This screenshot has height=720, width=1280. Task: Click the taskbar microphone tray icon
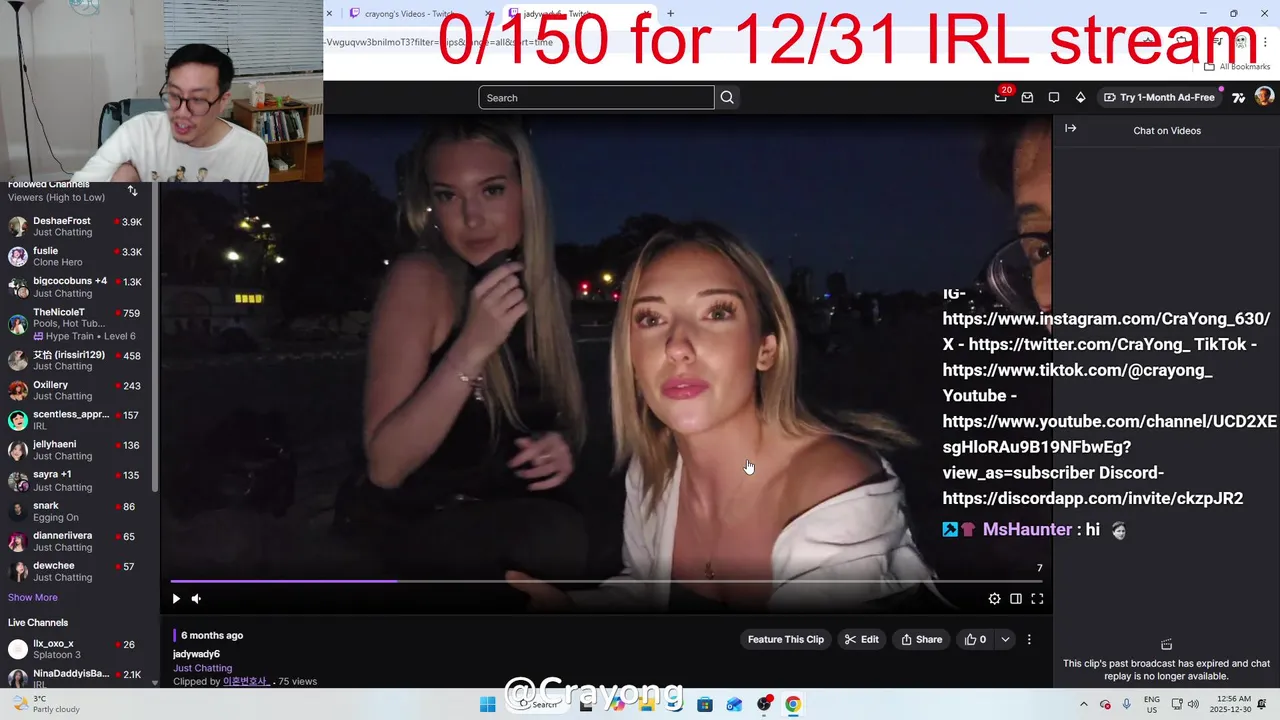(x=1126, y=704)
